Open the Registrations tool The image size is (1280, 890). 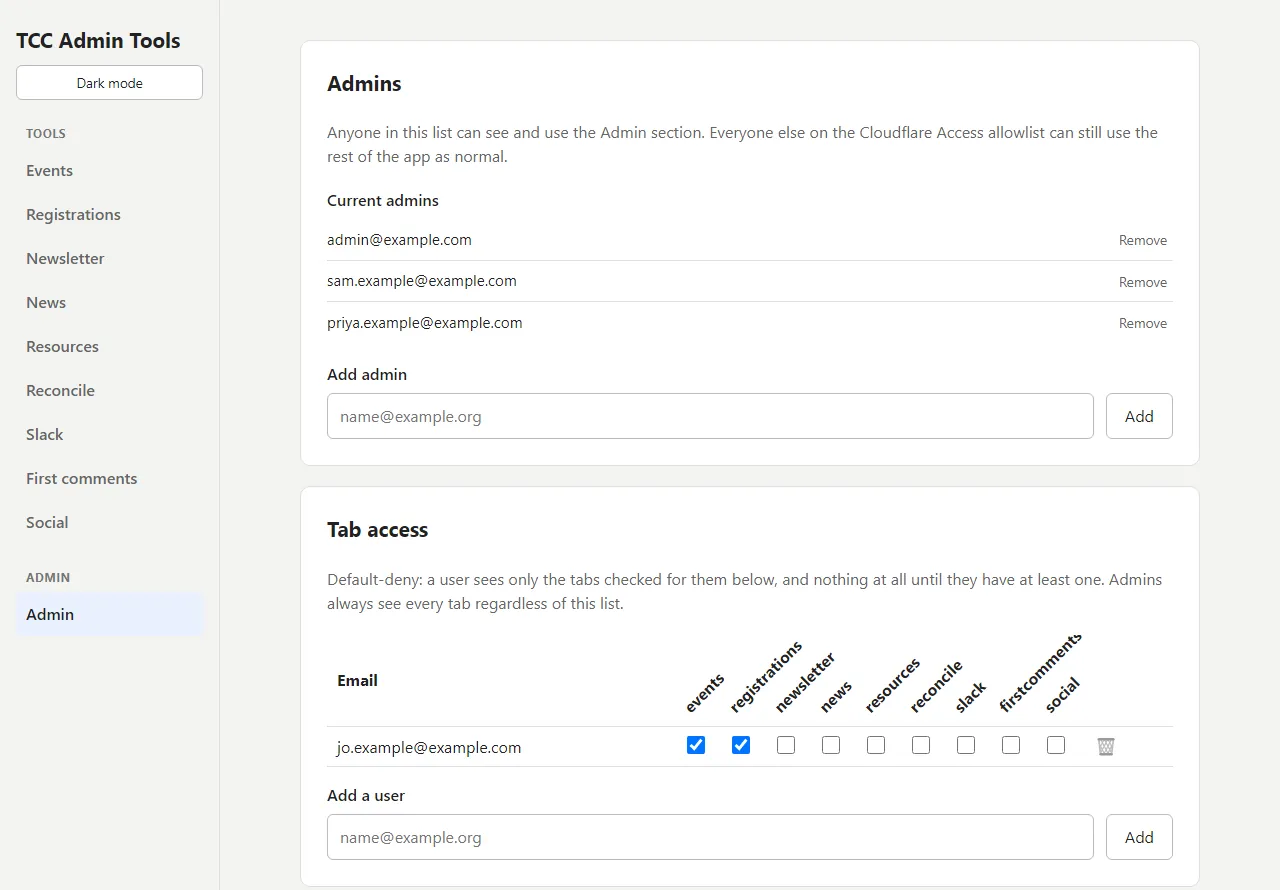[109, 215]
